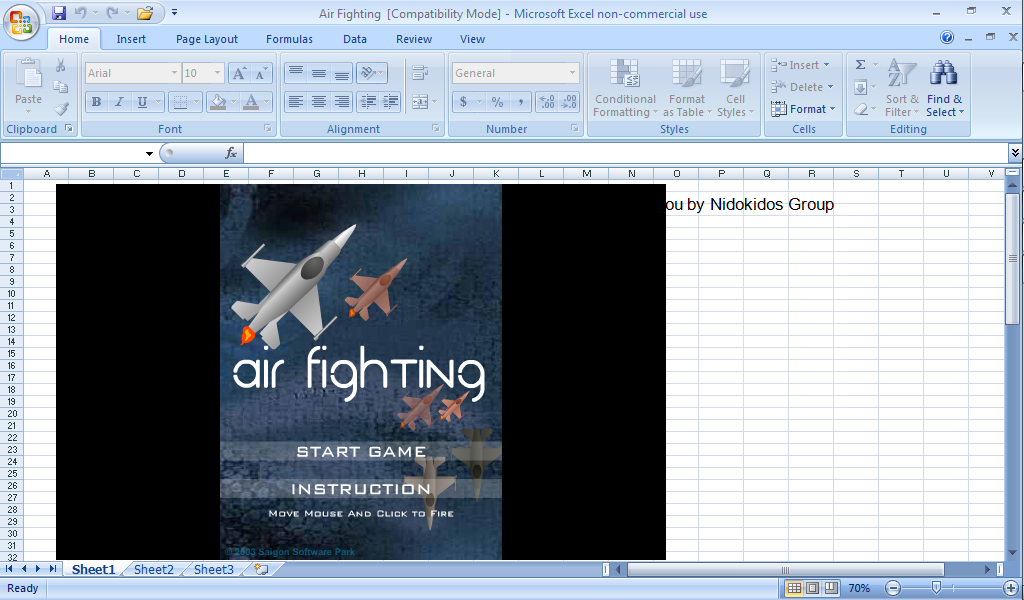Middle align cell contents
Viewport: 1024px width, 600px height.
pos(319,73)
